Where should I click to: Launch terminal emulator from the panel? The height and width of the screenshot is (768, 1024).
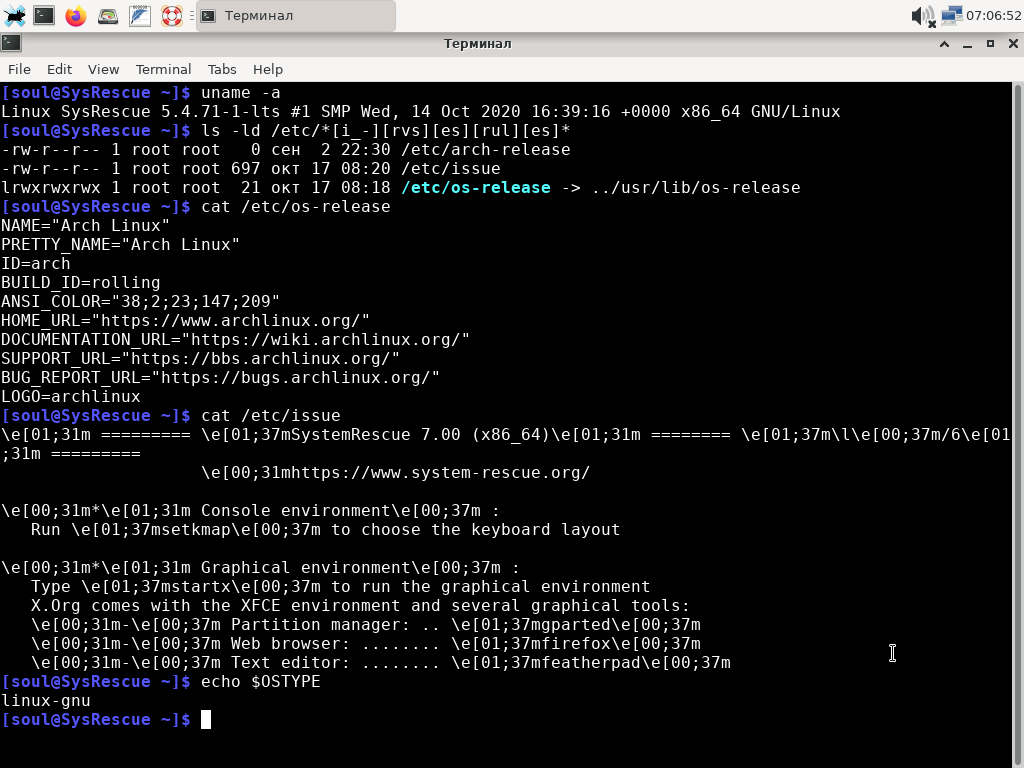(x=44, y=15)
